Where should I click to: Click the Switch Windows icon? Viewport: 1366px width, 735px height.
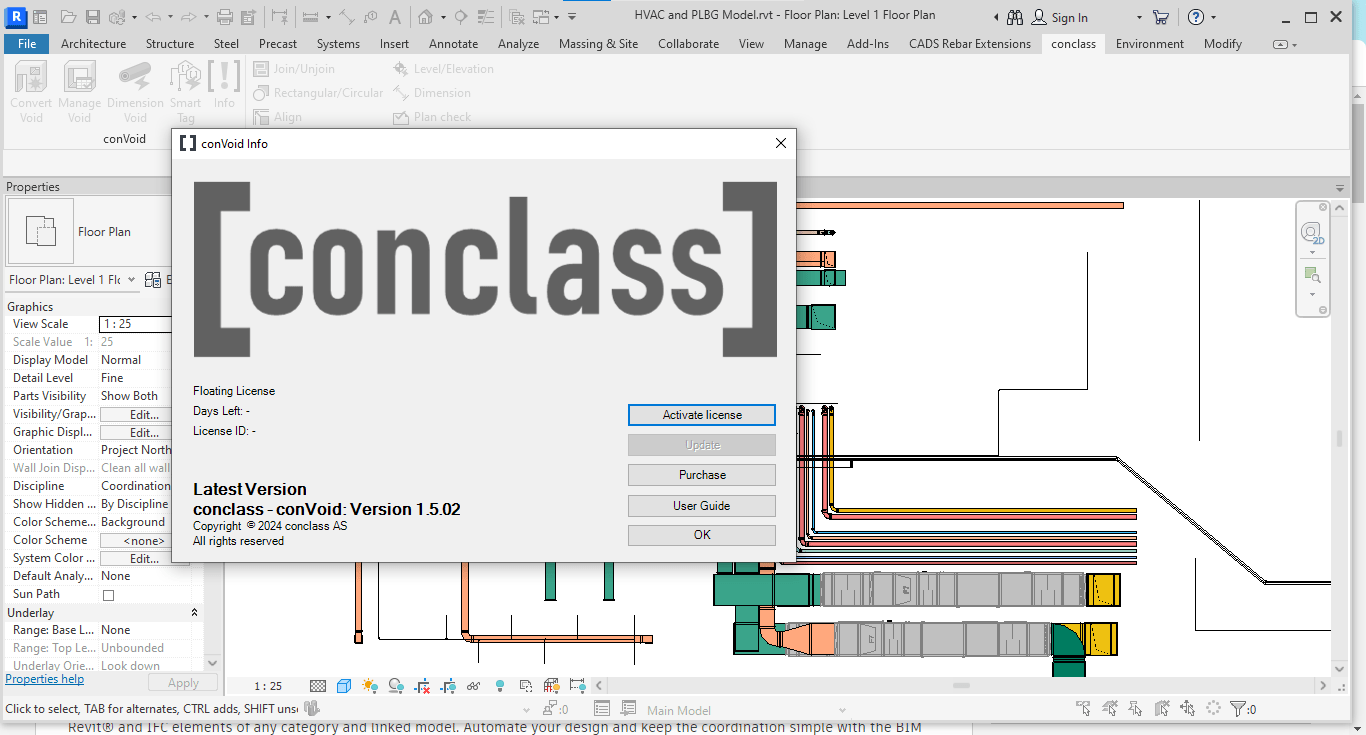coord(541,17)
